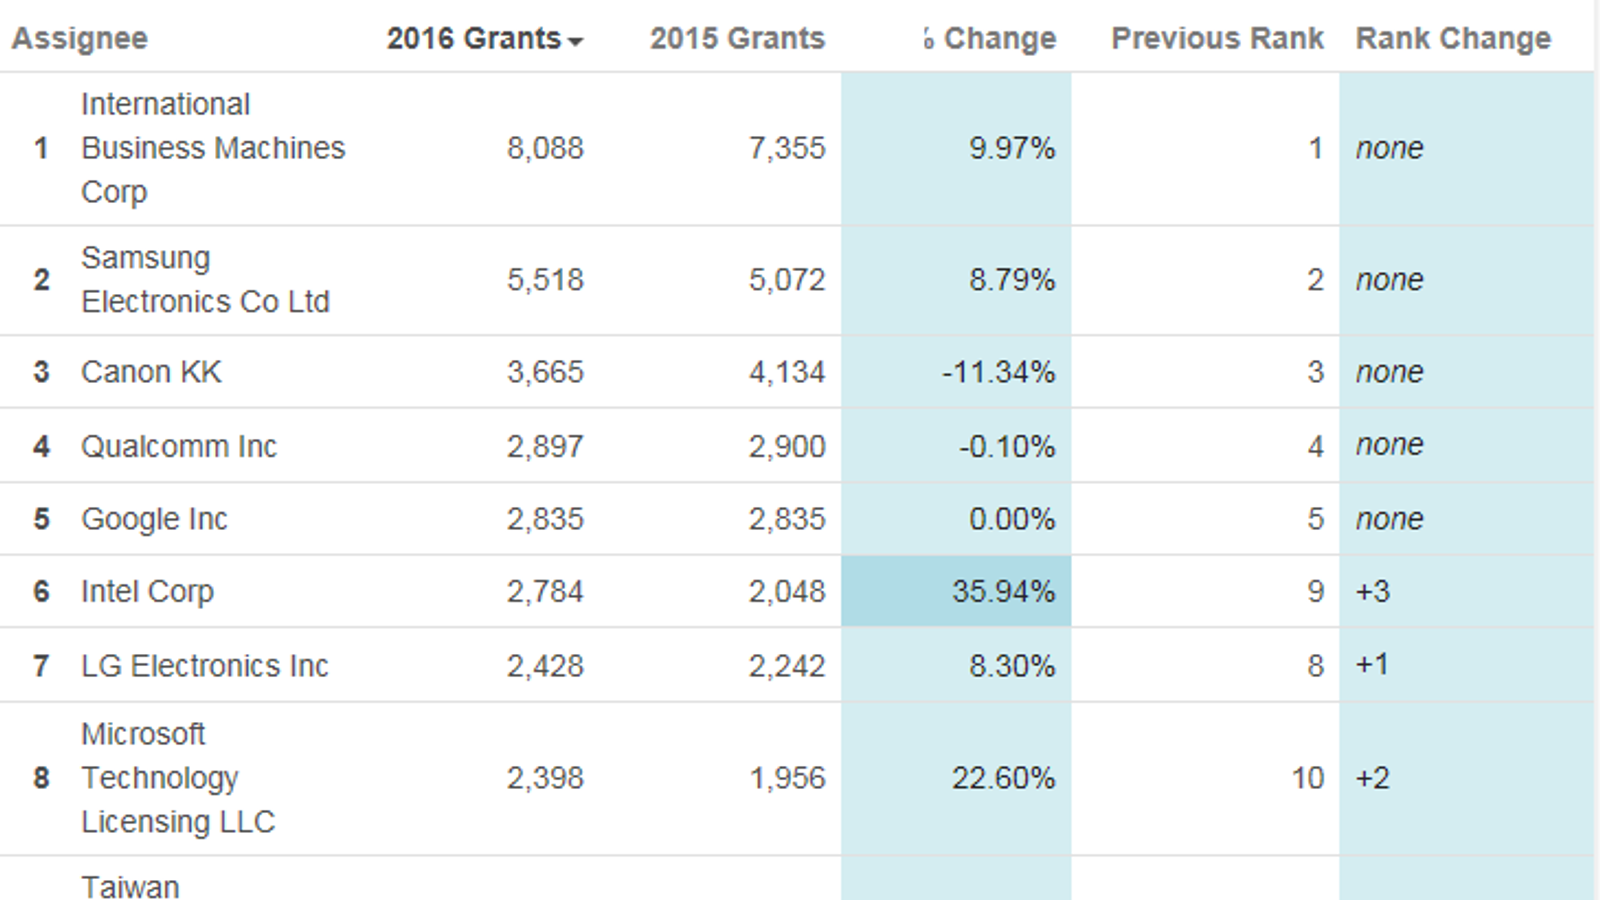
Task: Click Google's 2016 grants value 2,835
Action: [x=545, y=519]
